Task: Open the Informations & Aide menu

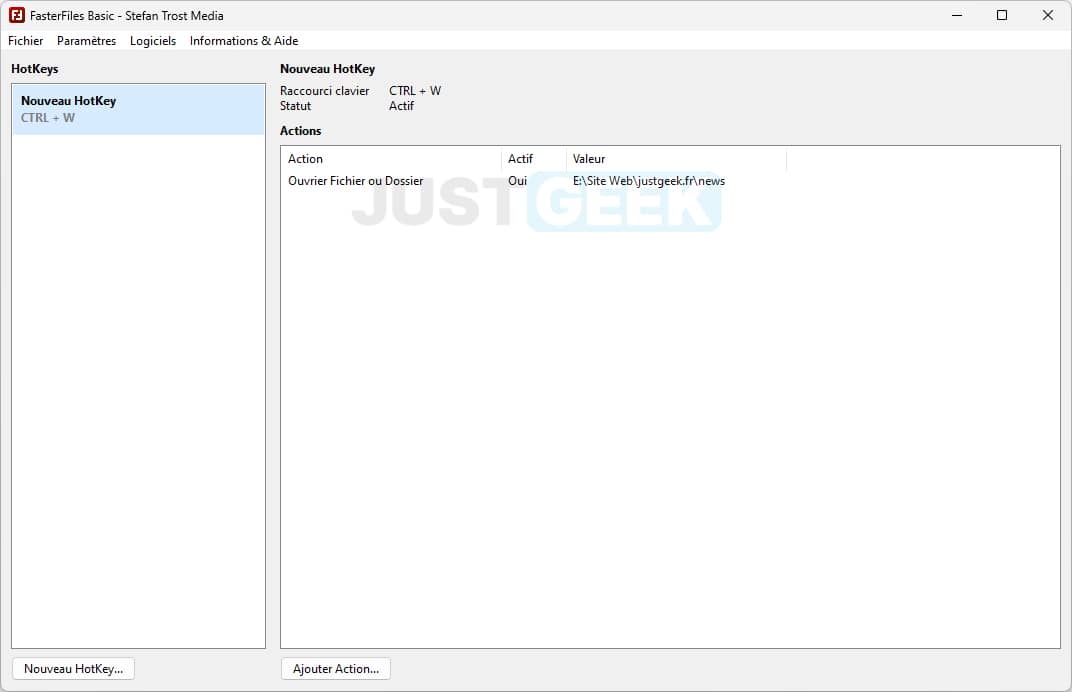Action: pos(244,41)
